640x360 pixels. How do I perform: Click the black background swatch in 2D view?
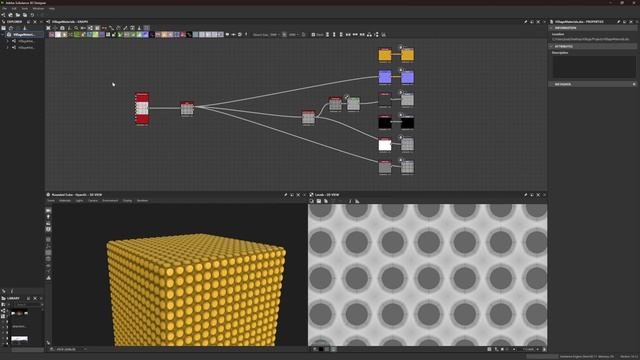pos(321,349)
